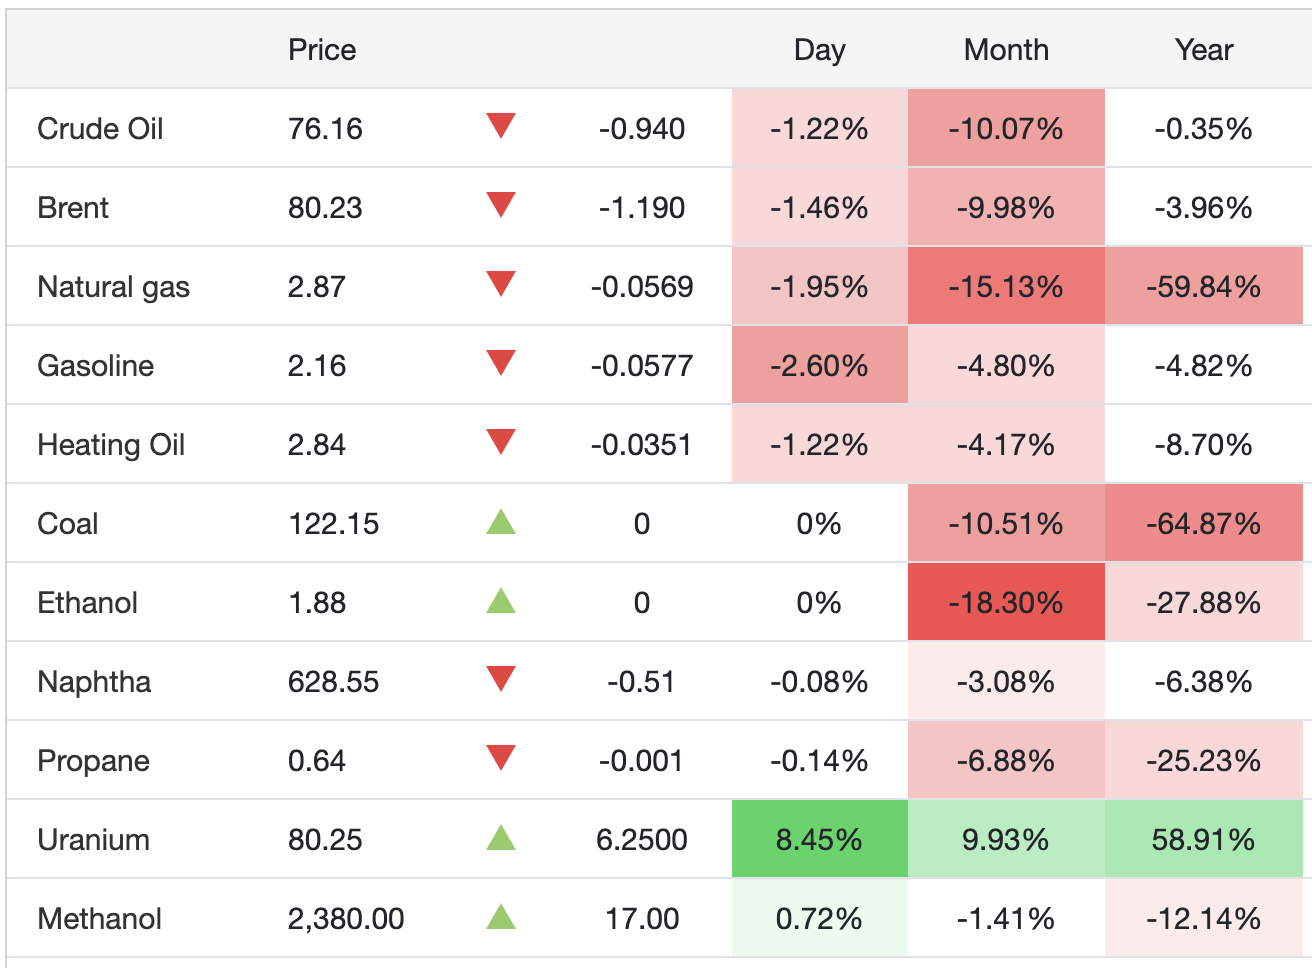Click the -0.940 change value
This screenshot has width=1312, height=968.
[642, 129]
